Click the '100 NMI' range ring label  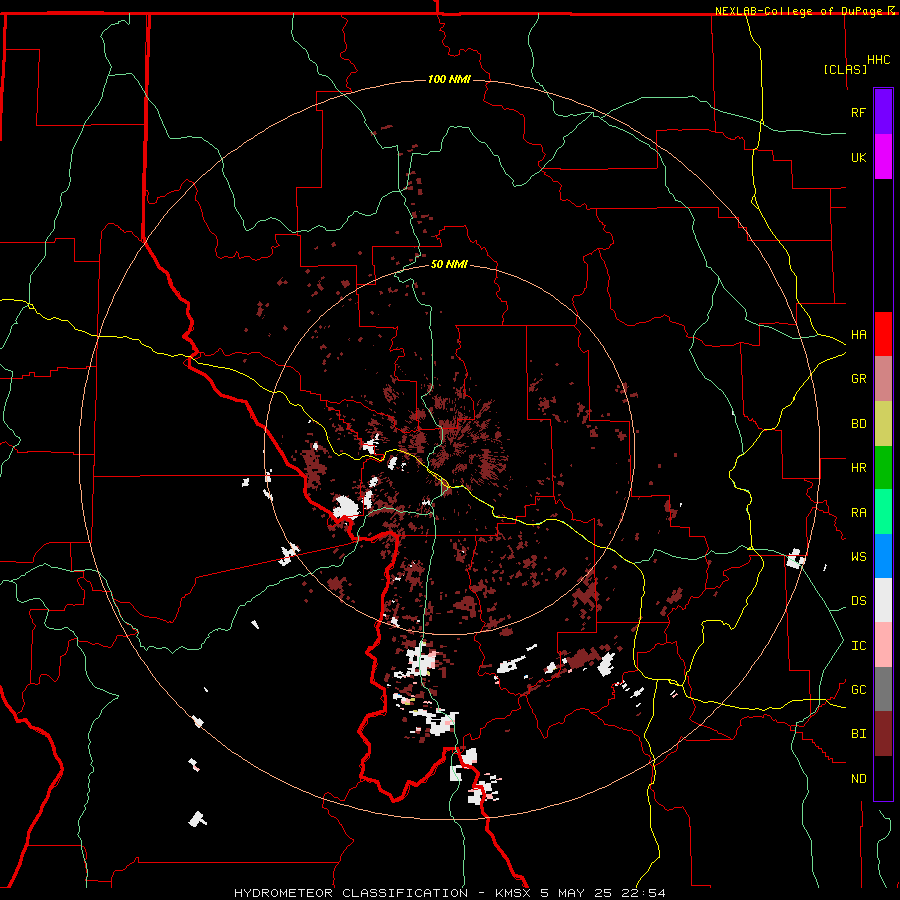click(449, 79)
